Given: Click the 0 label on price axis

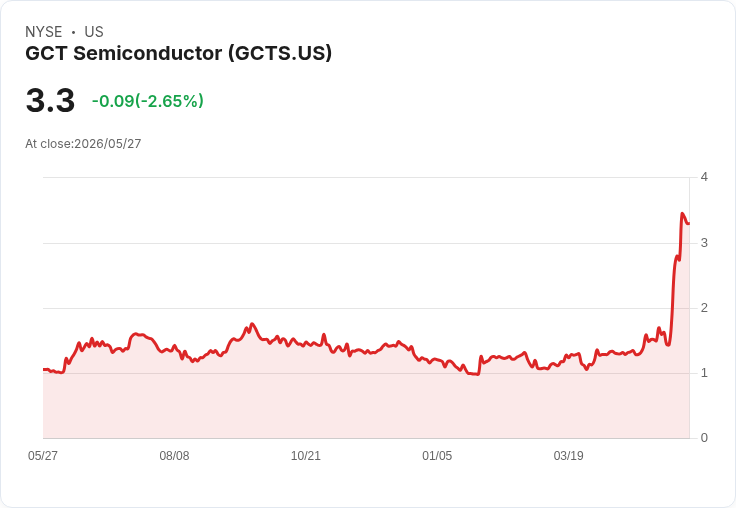Looking at the screenshot, I should pos(704,438).
